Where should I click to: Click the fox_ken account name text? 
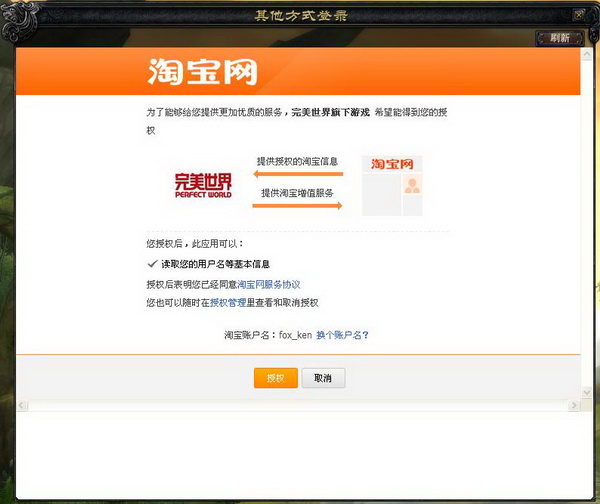[x=295, y=335]
